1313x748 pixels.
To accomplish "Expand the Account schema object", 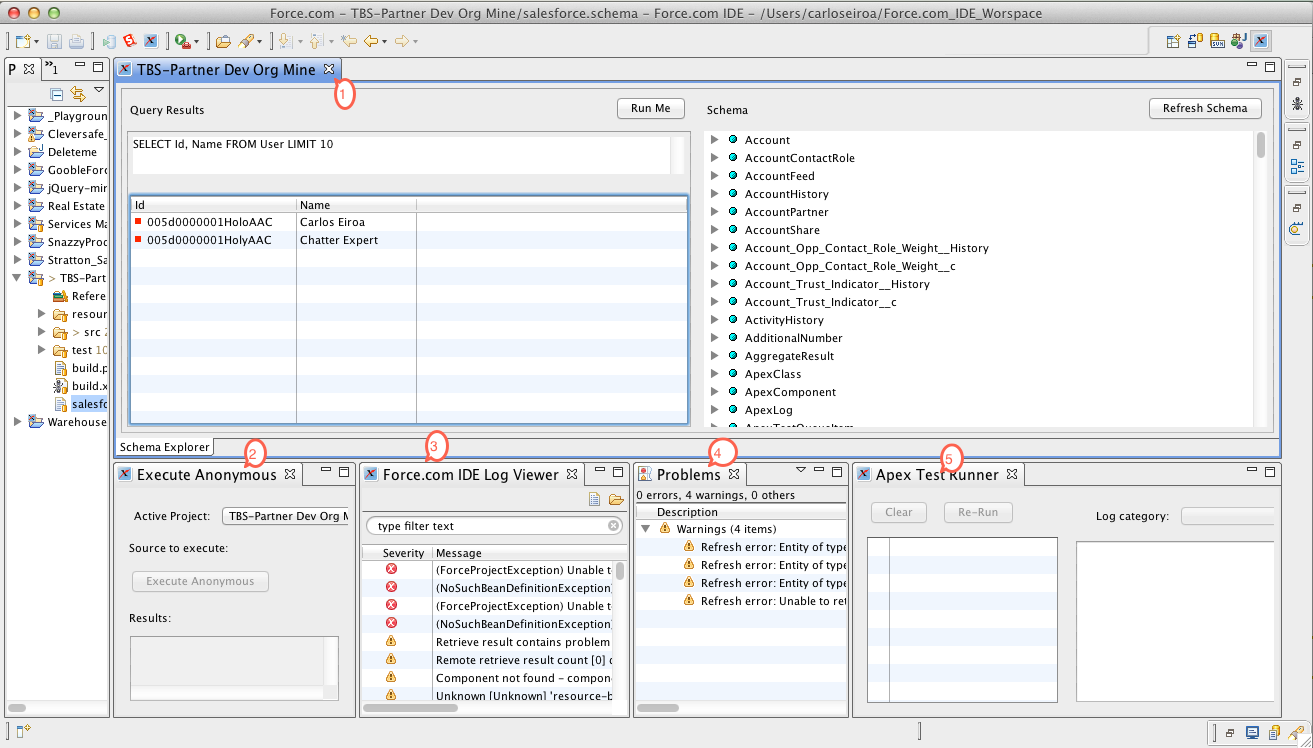I will [x=715, y=140].
